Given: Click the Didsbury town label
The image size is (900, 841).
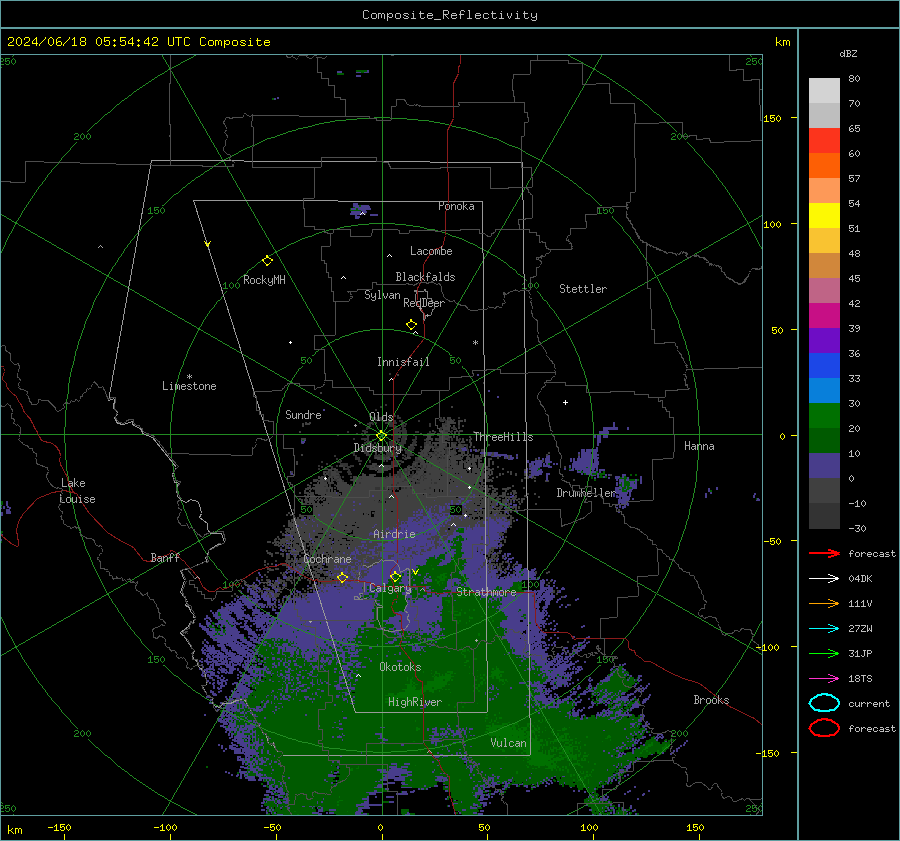Looking at the screenshot, I should click(377, 448).
